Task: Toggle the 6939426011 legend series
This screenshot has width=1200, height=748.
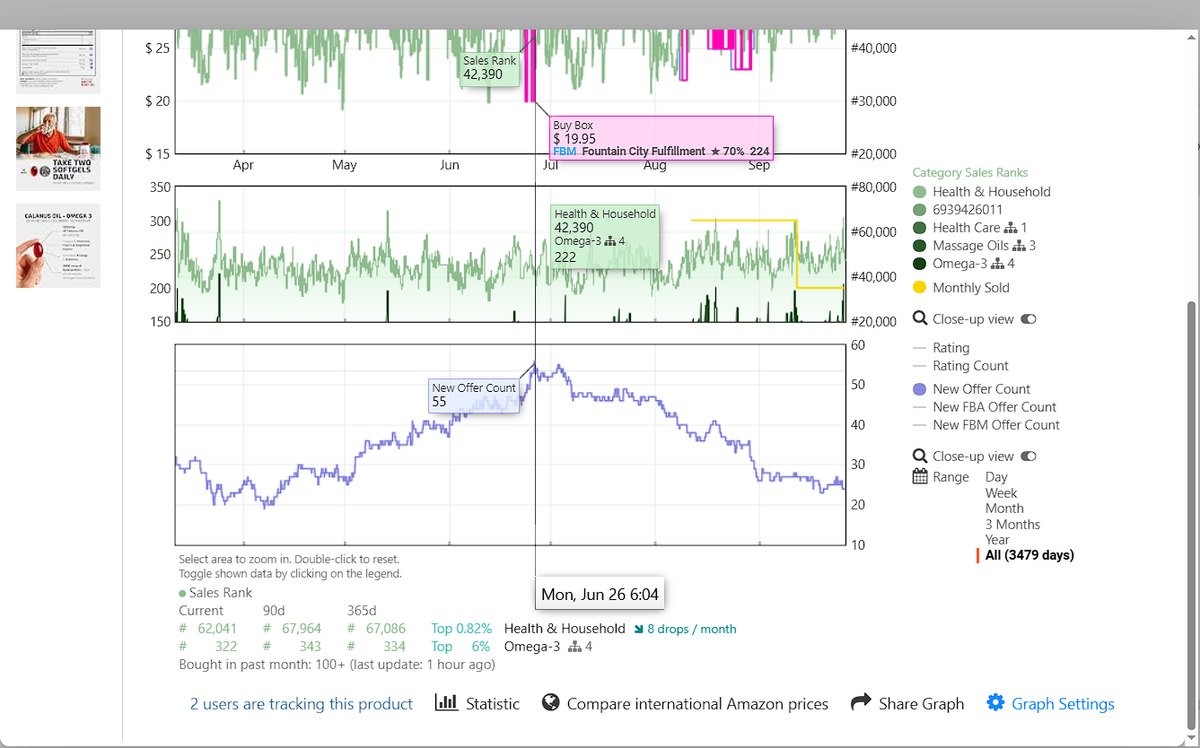Action: tap(967, 210)
